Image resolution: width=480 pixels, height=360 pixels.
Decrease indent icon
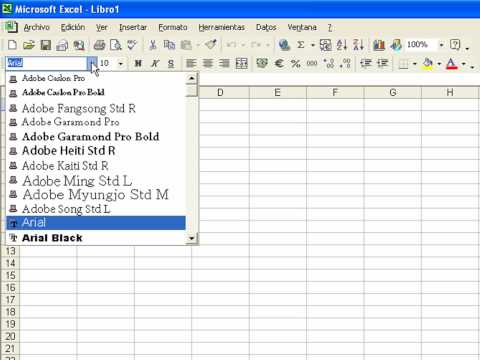pos(366,63)
